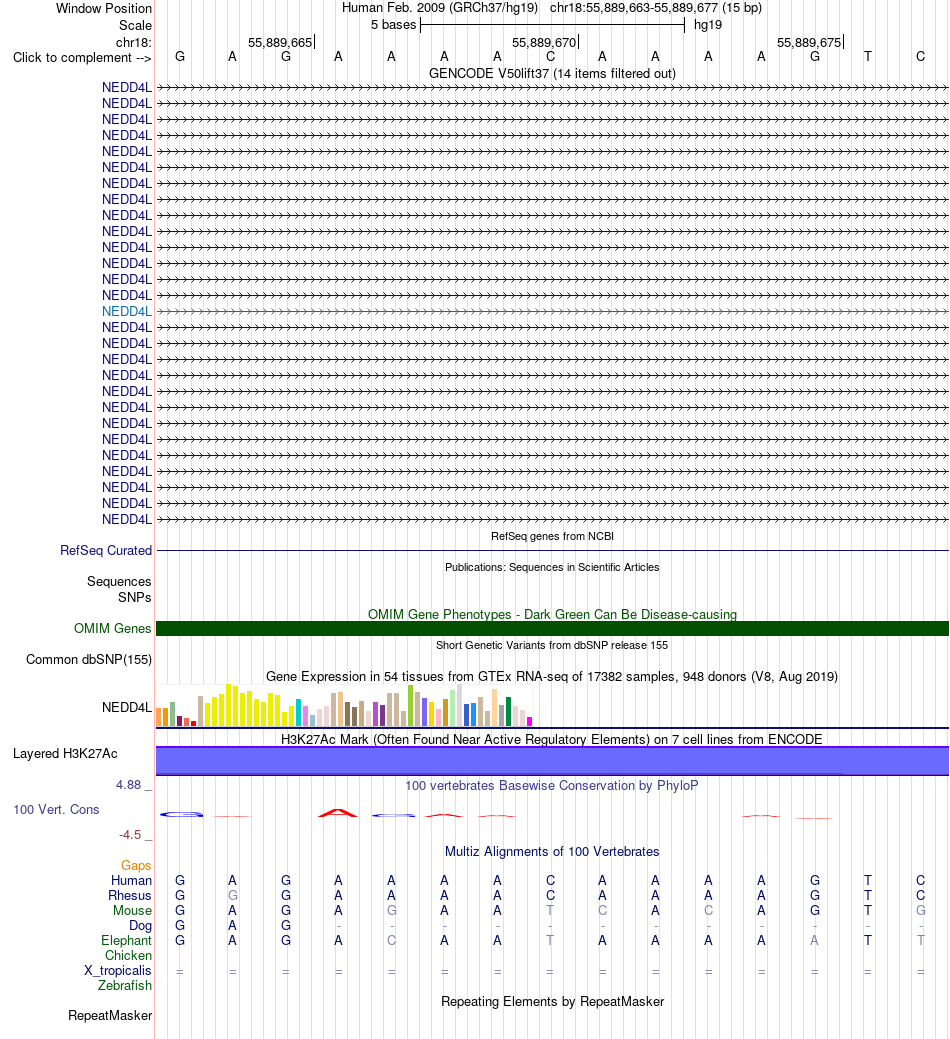Click the OMIM Genes track label

coord(113,628)
